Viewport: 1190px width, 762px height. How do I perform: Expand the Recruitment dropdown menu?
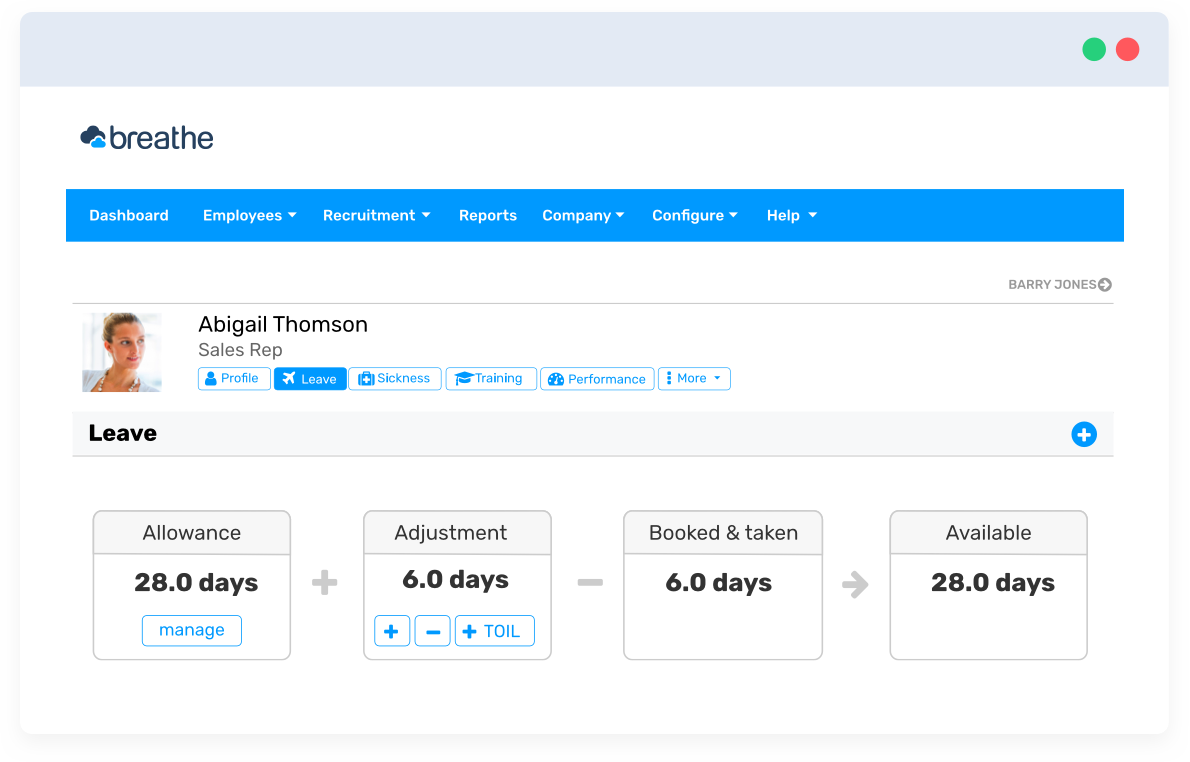[376, 216]
